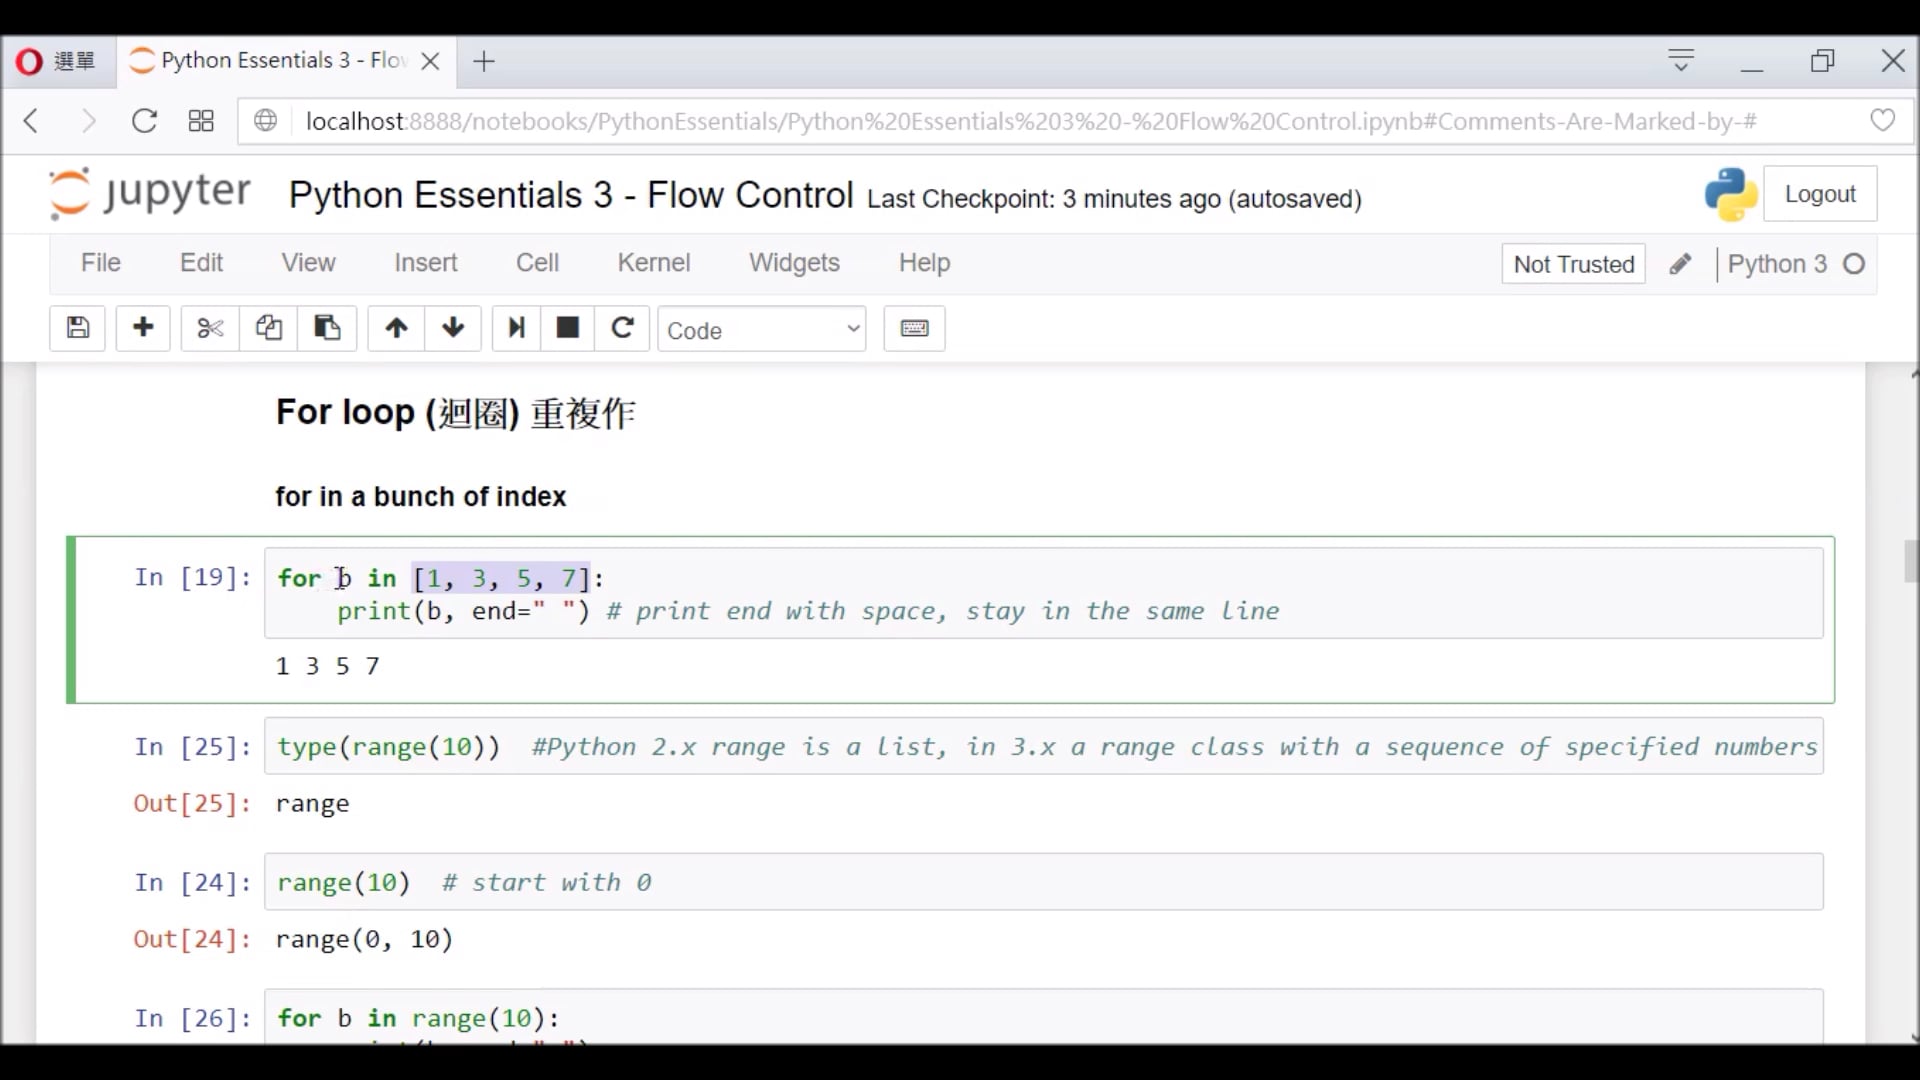1920x1080 pixels.
Task: Click the browser address bar URL
Action: 1030,122
